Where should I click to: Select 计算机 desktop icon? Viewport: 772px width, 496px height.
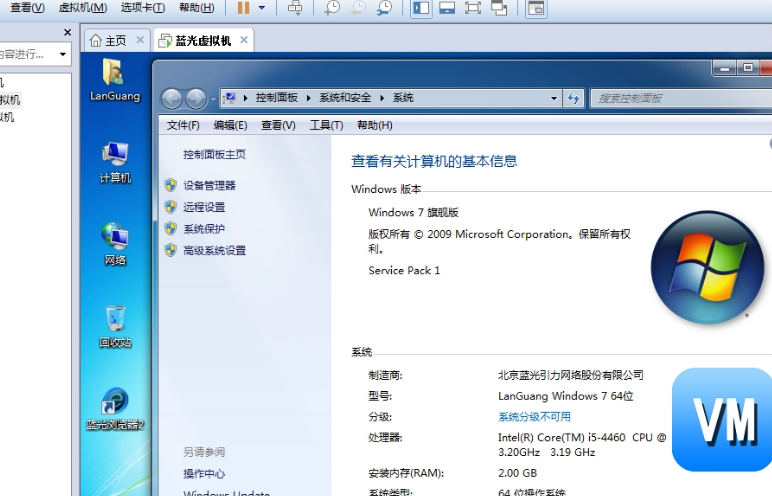click(x=115, y=163)
